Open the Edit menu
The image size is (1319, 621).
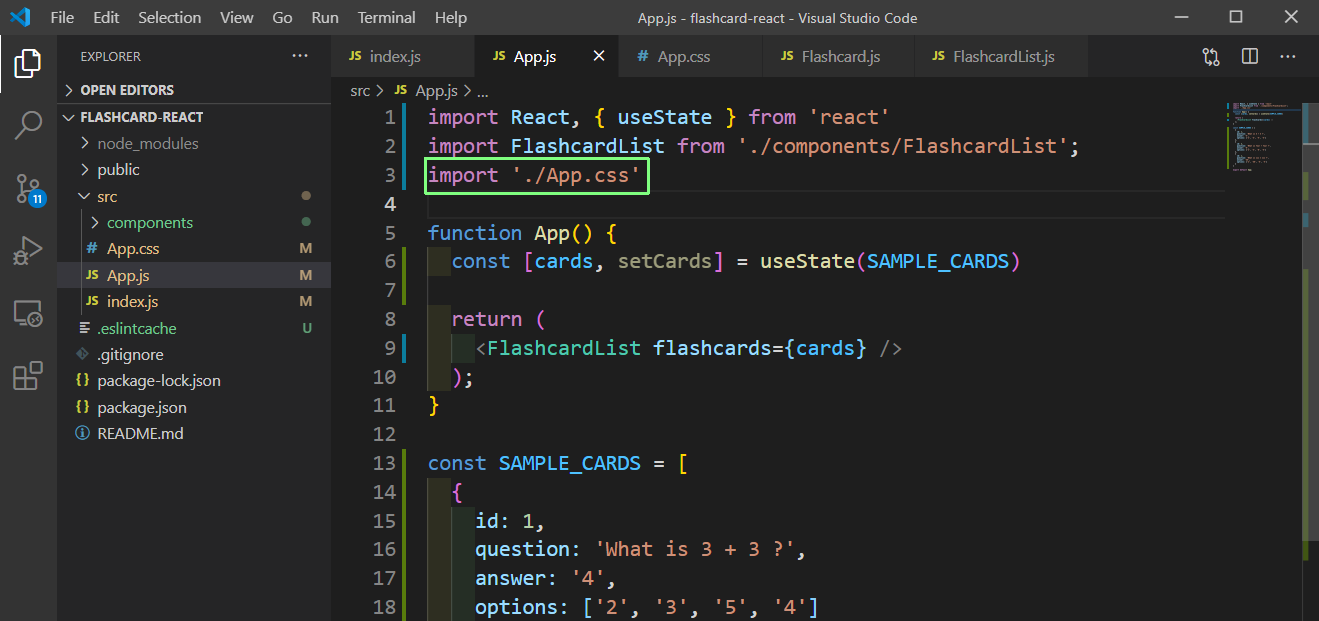point(106,18)
